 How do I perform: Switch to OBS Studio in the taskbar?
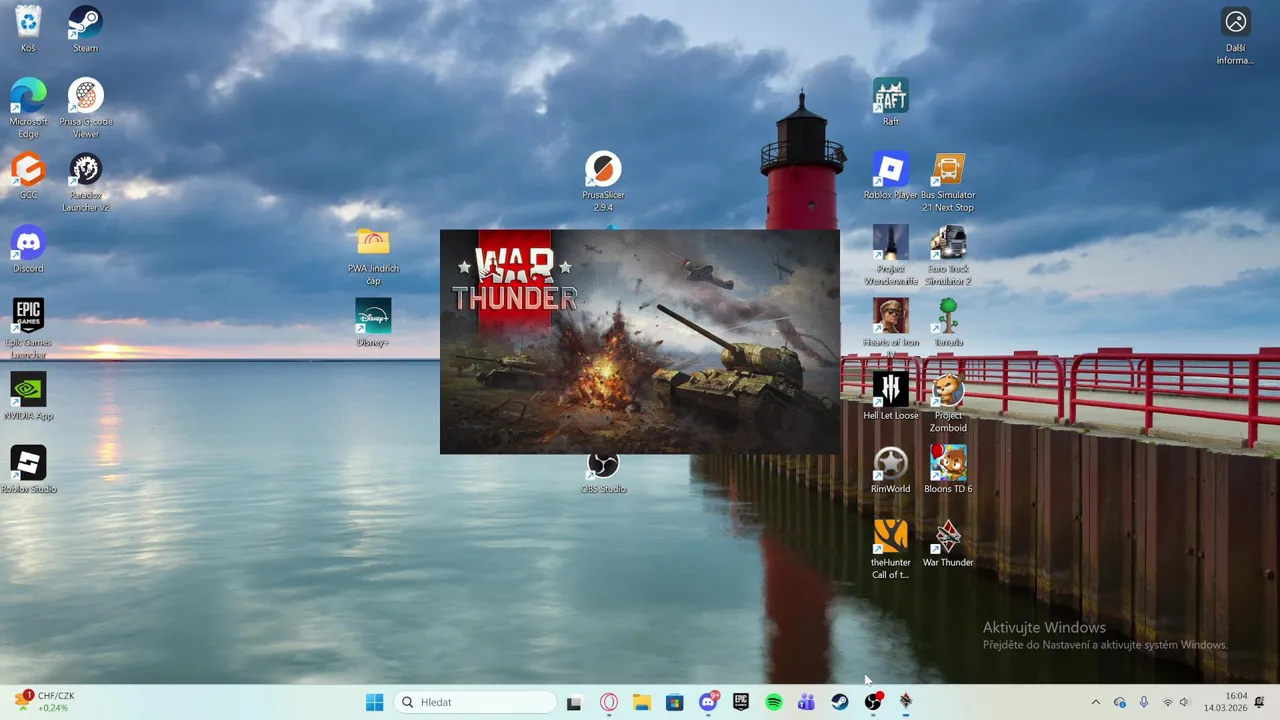click(873, 702)
